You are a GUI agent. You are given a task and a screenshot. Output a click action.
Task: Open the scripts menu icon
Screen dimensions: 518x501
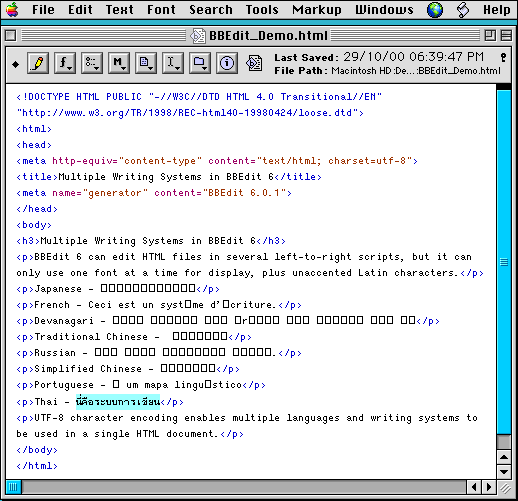pos(463,10)
